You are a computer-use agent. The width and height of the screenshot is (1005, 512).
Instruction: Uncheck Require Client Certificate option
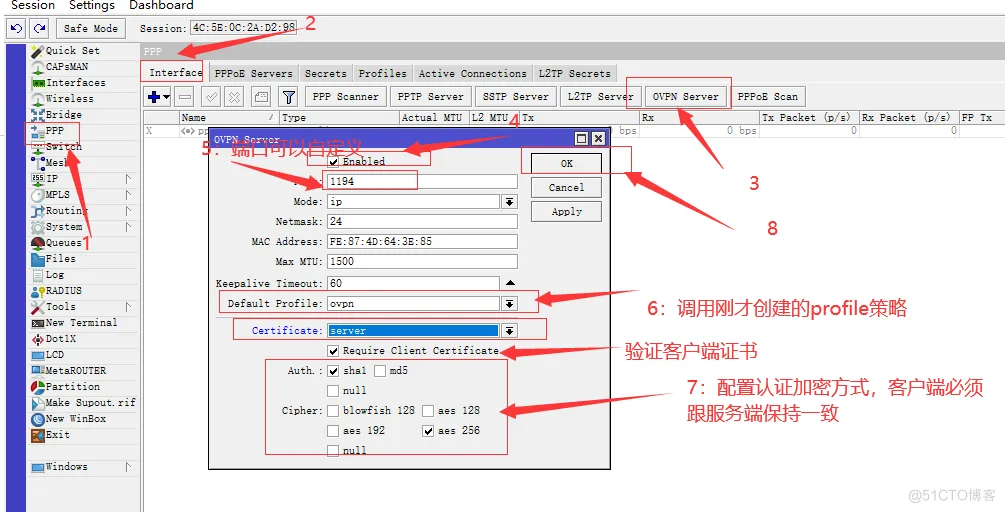point(334,351)
